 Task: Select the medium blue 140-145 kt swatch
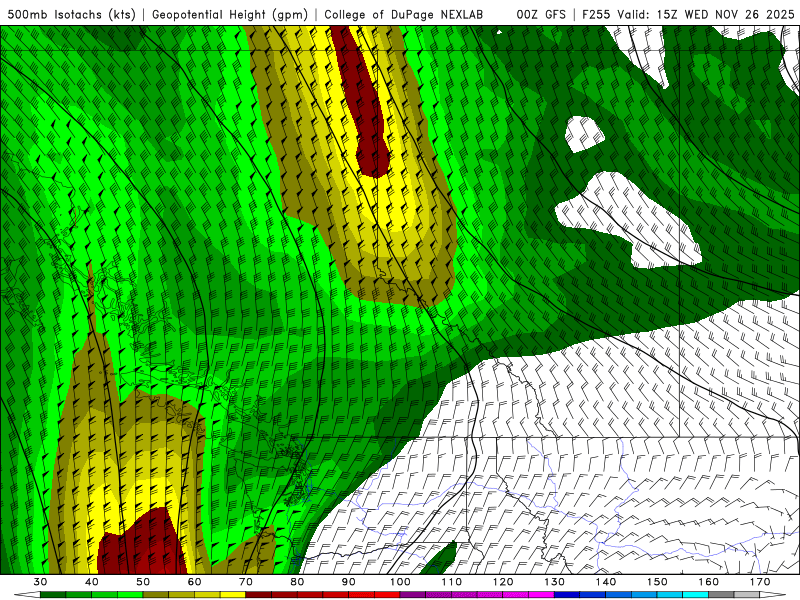(x=618, y=595)
